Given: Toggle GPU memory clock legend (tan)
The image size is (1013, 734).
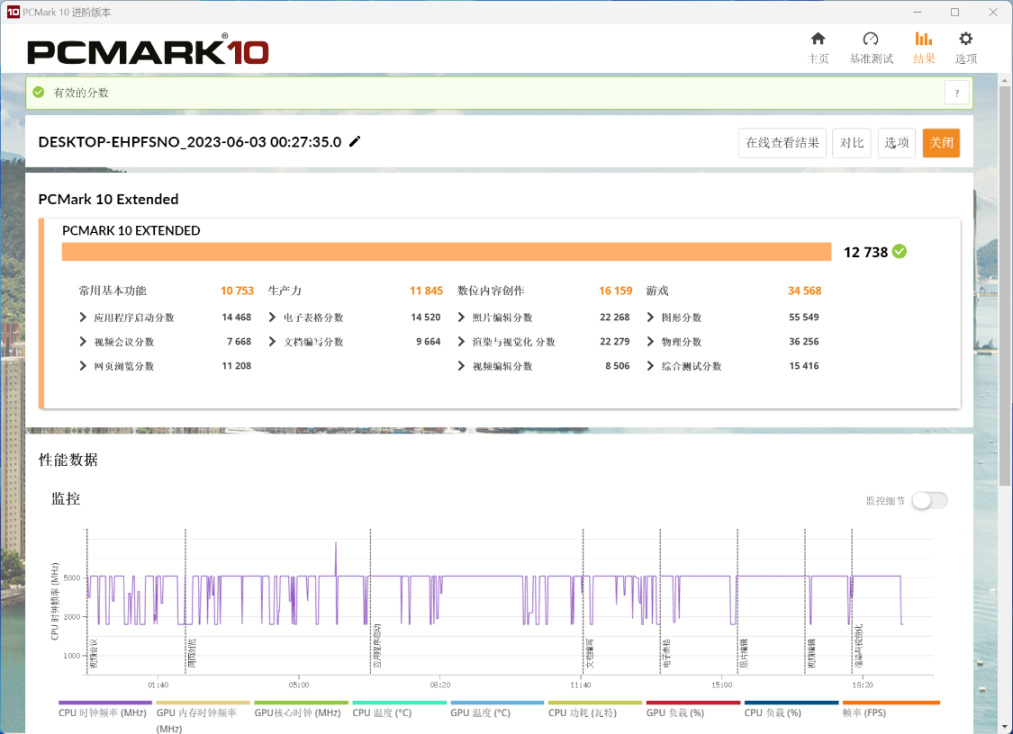Looking at the screenshot, I should point(202,717).
